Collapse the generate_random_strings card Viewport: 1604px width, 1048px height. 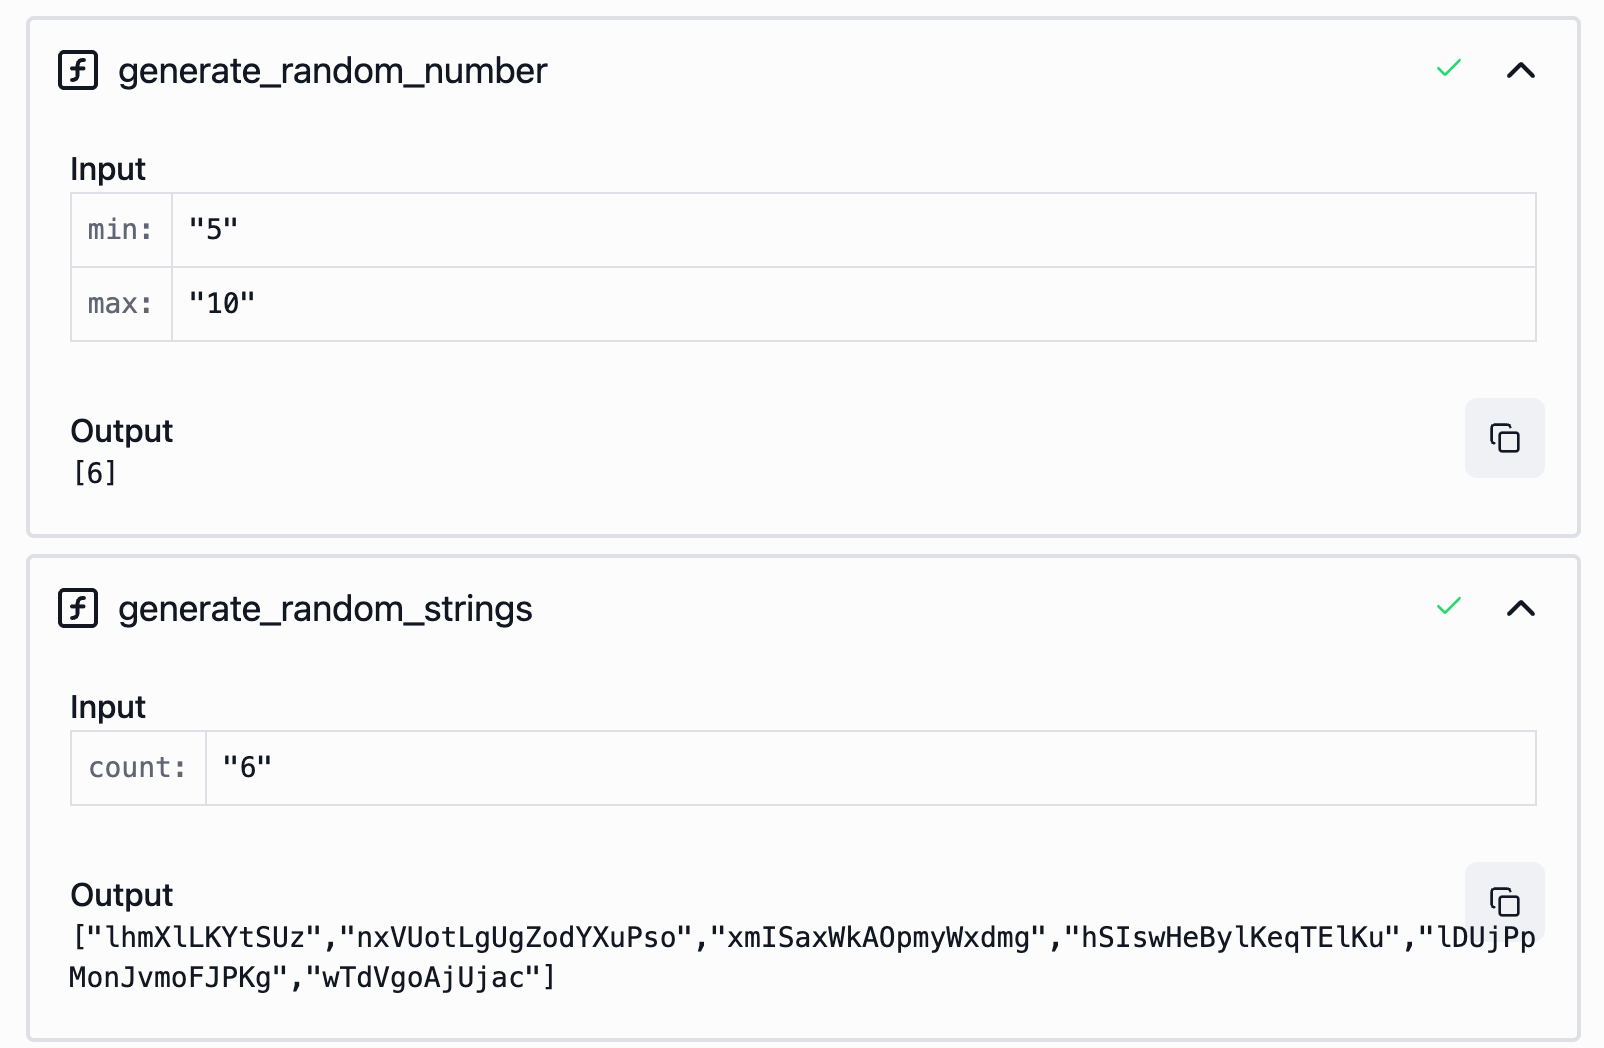coord(1521,608)
